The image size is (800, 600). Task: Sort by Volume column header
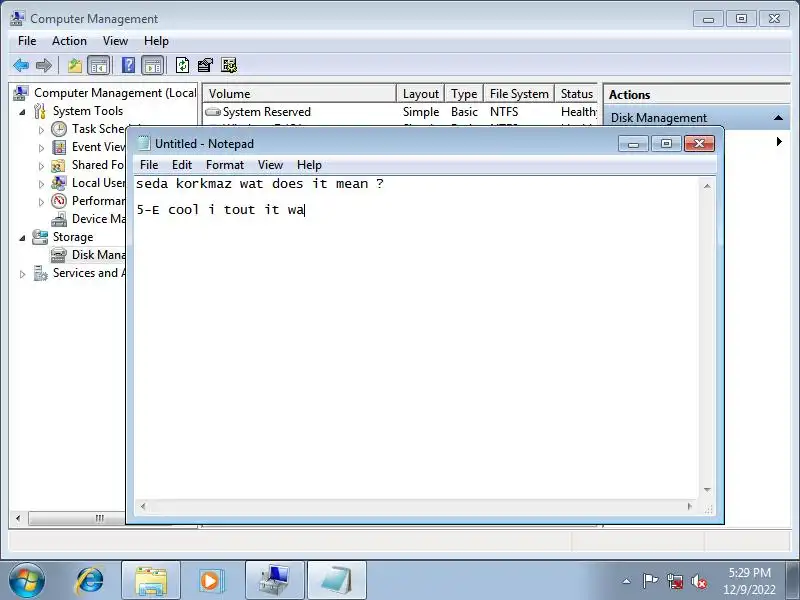299,94
